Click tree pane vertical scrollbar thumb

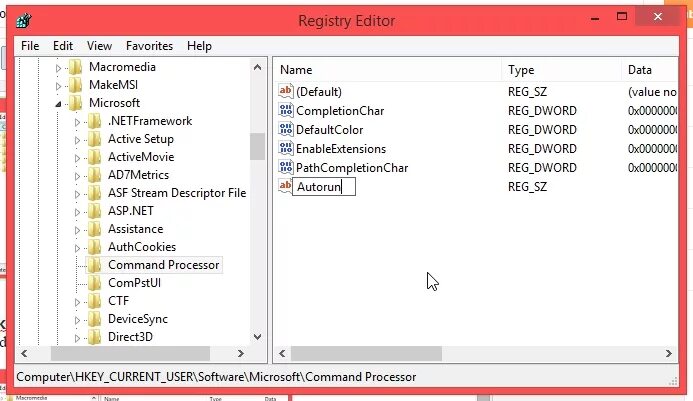click(257, 146)
